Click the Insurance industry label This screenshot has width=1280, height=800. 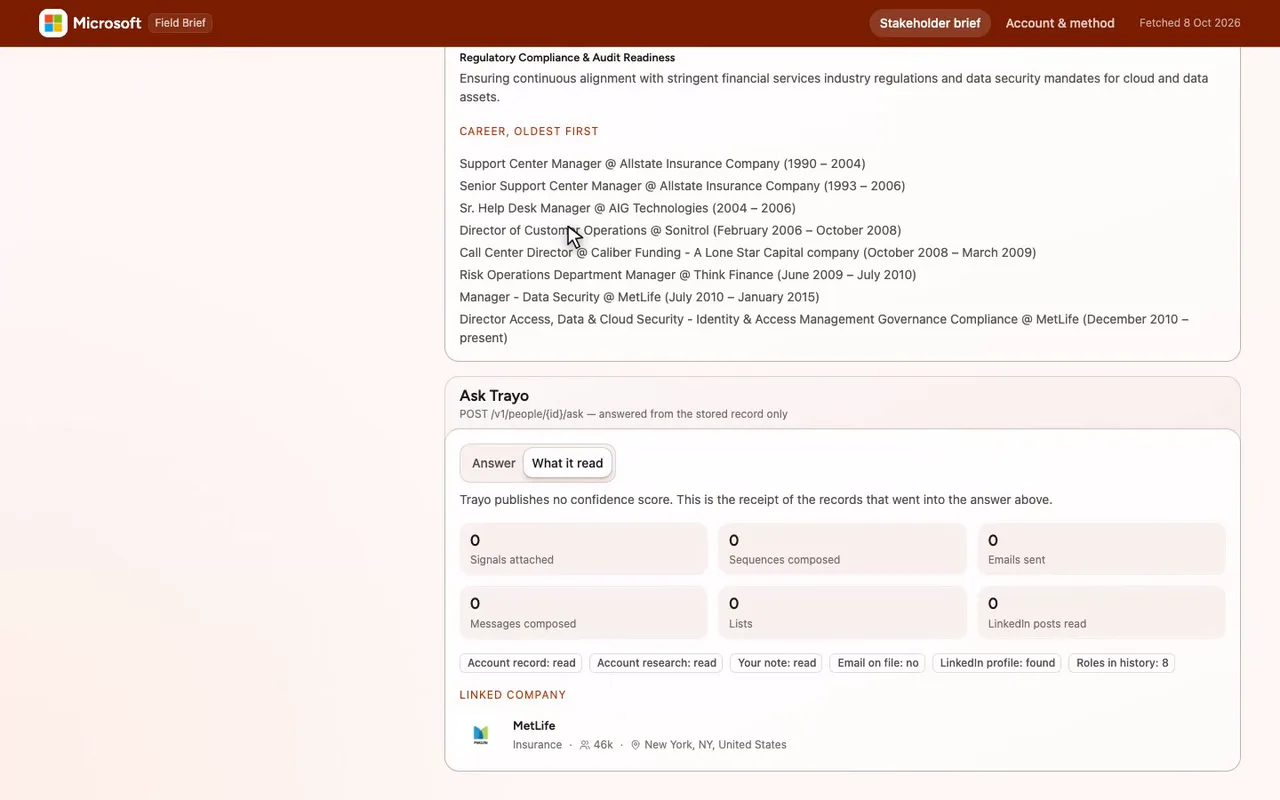coord(537,745)
